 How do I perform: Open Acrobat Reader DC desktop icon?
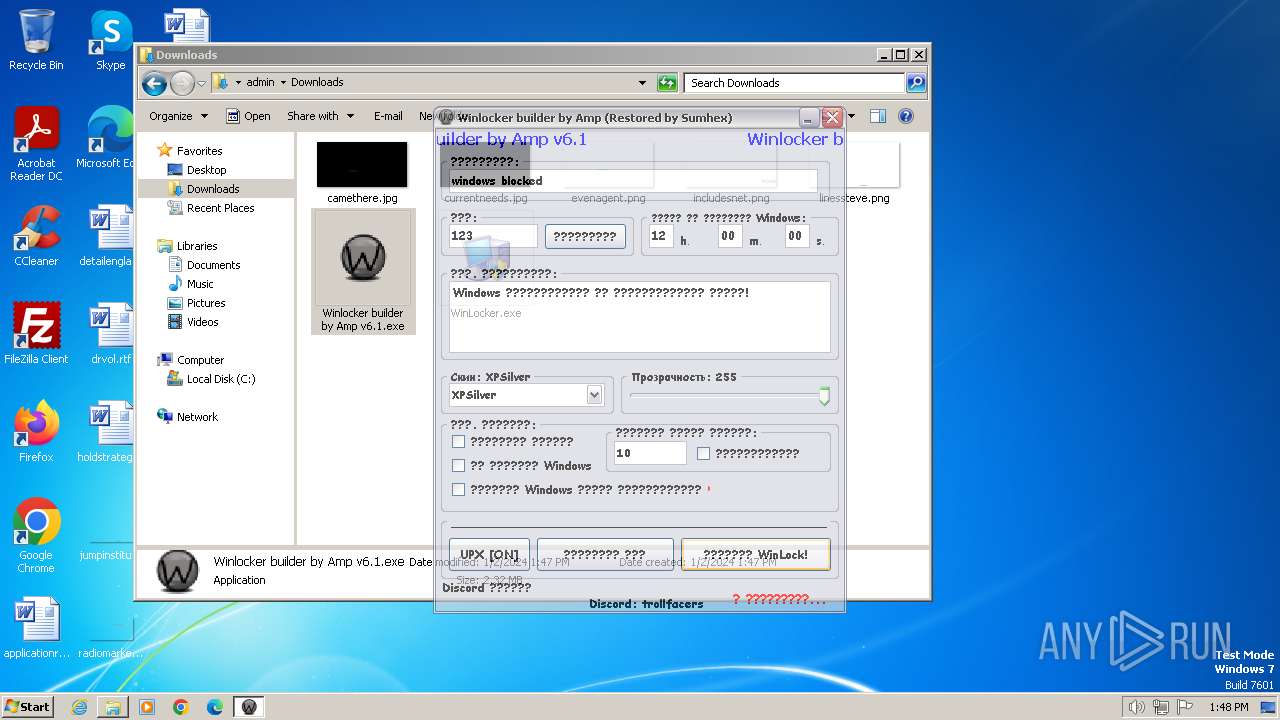click(x=36, y=144)
